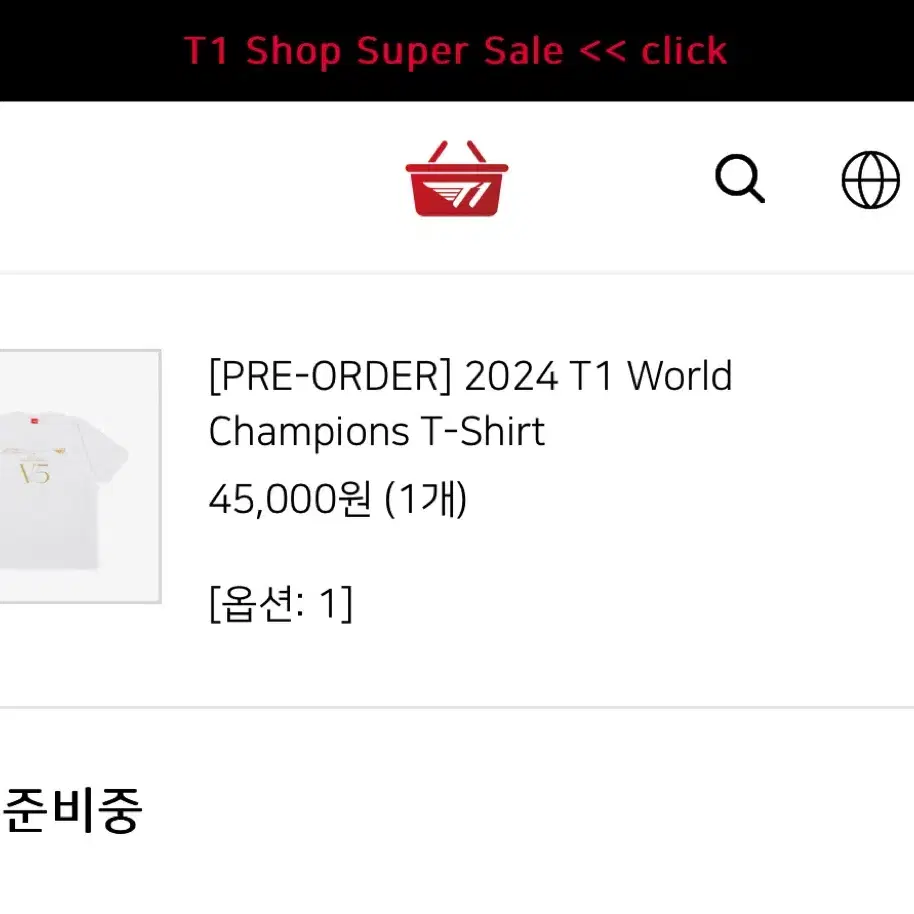Click the handles of the red basket icon
This screenshot has width=914, height=914.
click(x=456, y=152)
